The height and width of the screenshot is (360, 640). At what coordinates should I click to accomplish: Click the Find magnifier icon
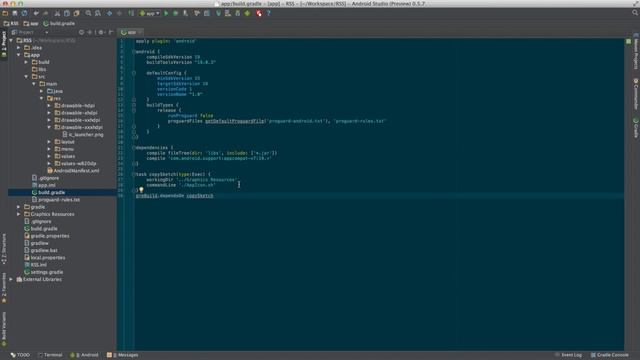(88, 13)
